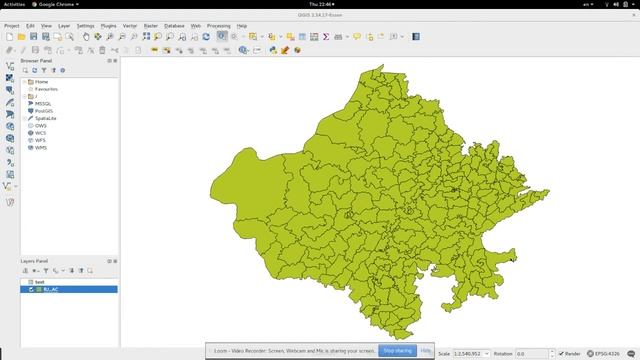The height and width of the screenshot is (360, 640).
Task: Open the Python console icon
Action: [273, 50]
